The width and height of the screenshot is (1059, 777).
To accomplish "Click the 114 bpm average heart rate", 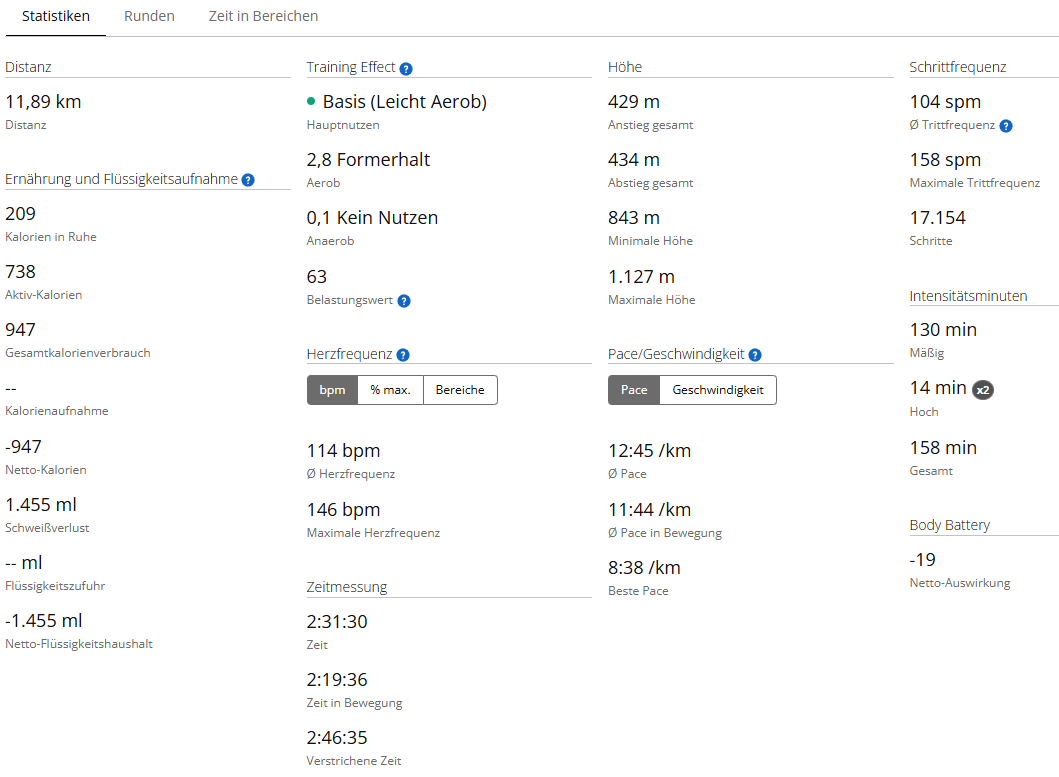I will (x=343, y=451).
